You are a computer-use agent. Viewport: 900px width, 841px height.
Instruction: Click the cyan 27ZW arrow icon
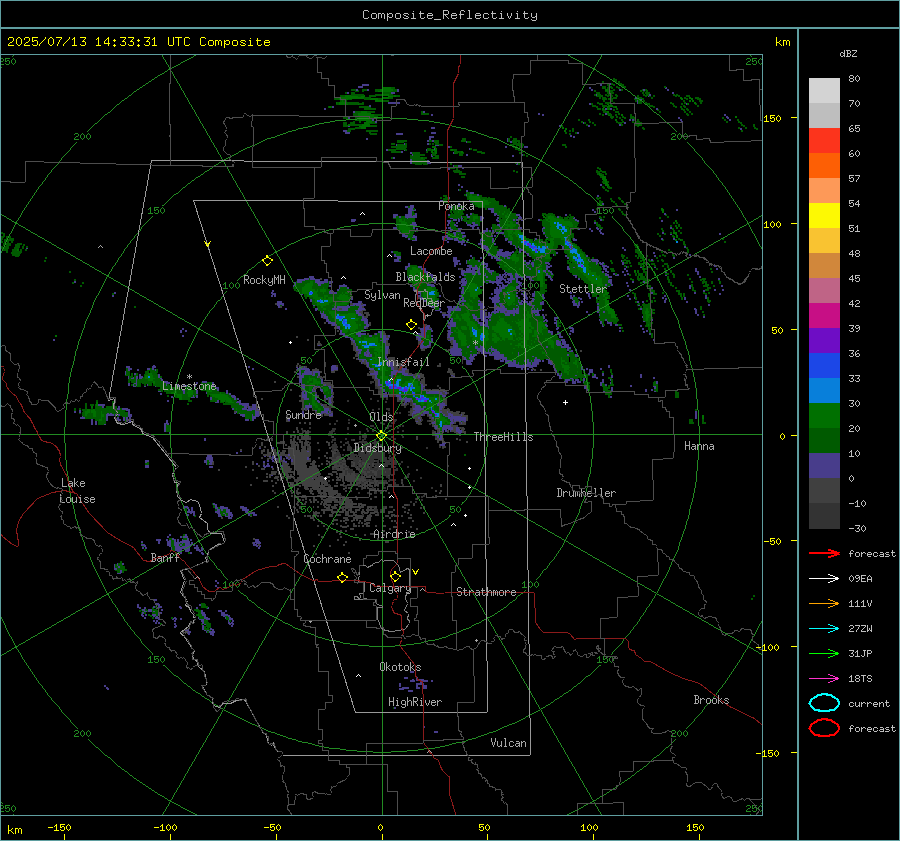[824, 629]
